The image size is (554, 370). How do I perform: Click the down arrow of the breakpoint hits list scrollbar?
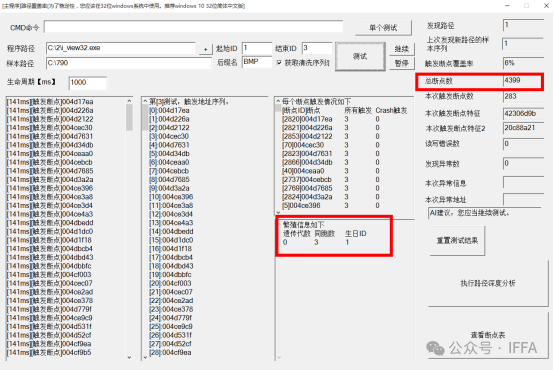click(x=278, y=213)
